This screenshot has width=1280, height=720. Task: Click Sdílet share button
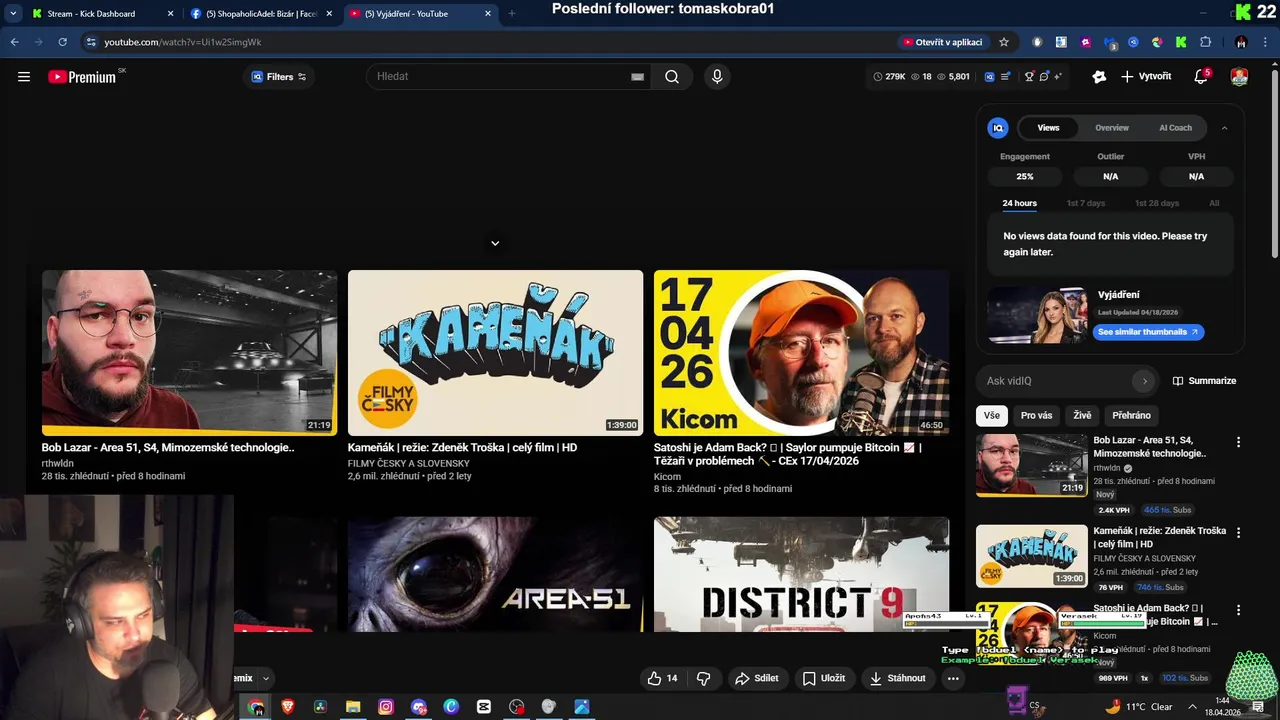pyautogui.click(x=756, y=678)
